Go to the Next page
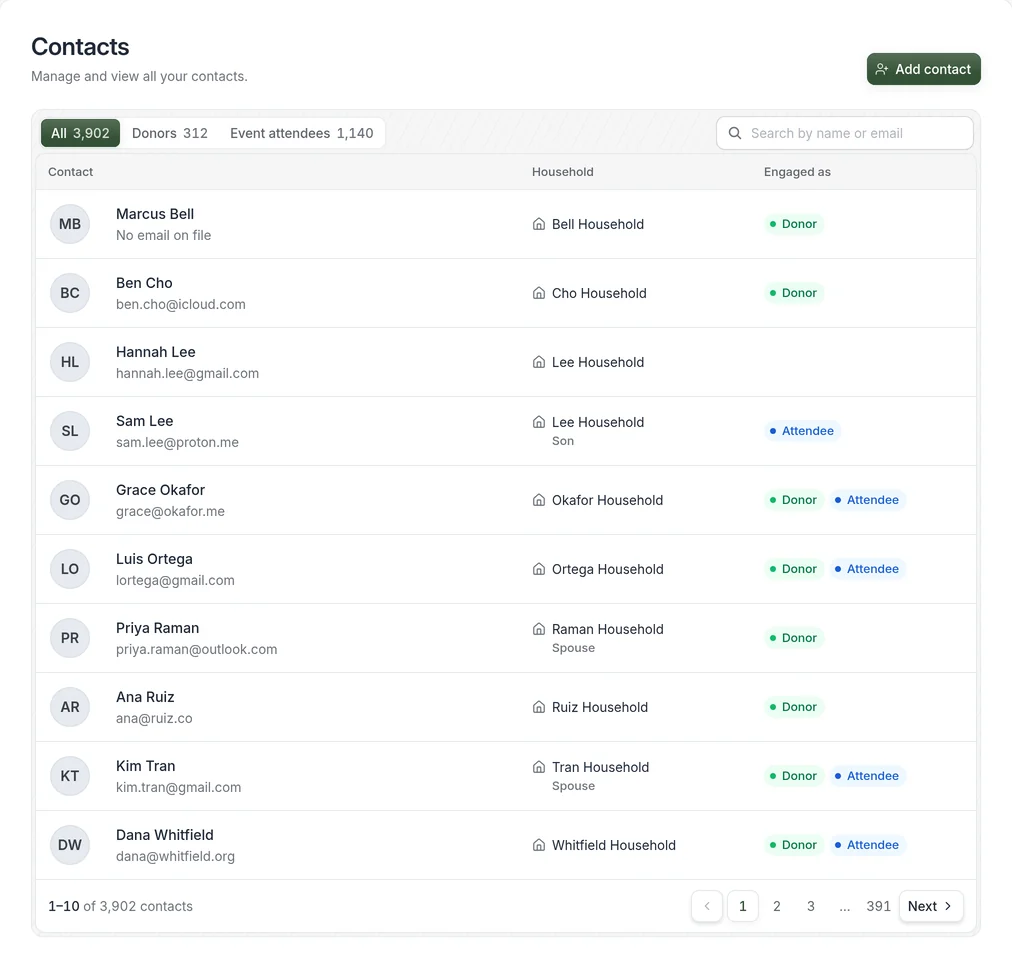The height and width of the screenshot is (969, 1012). 931,906
